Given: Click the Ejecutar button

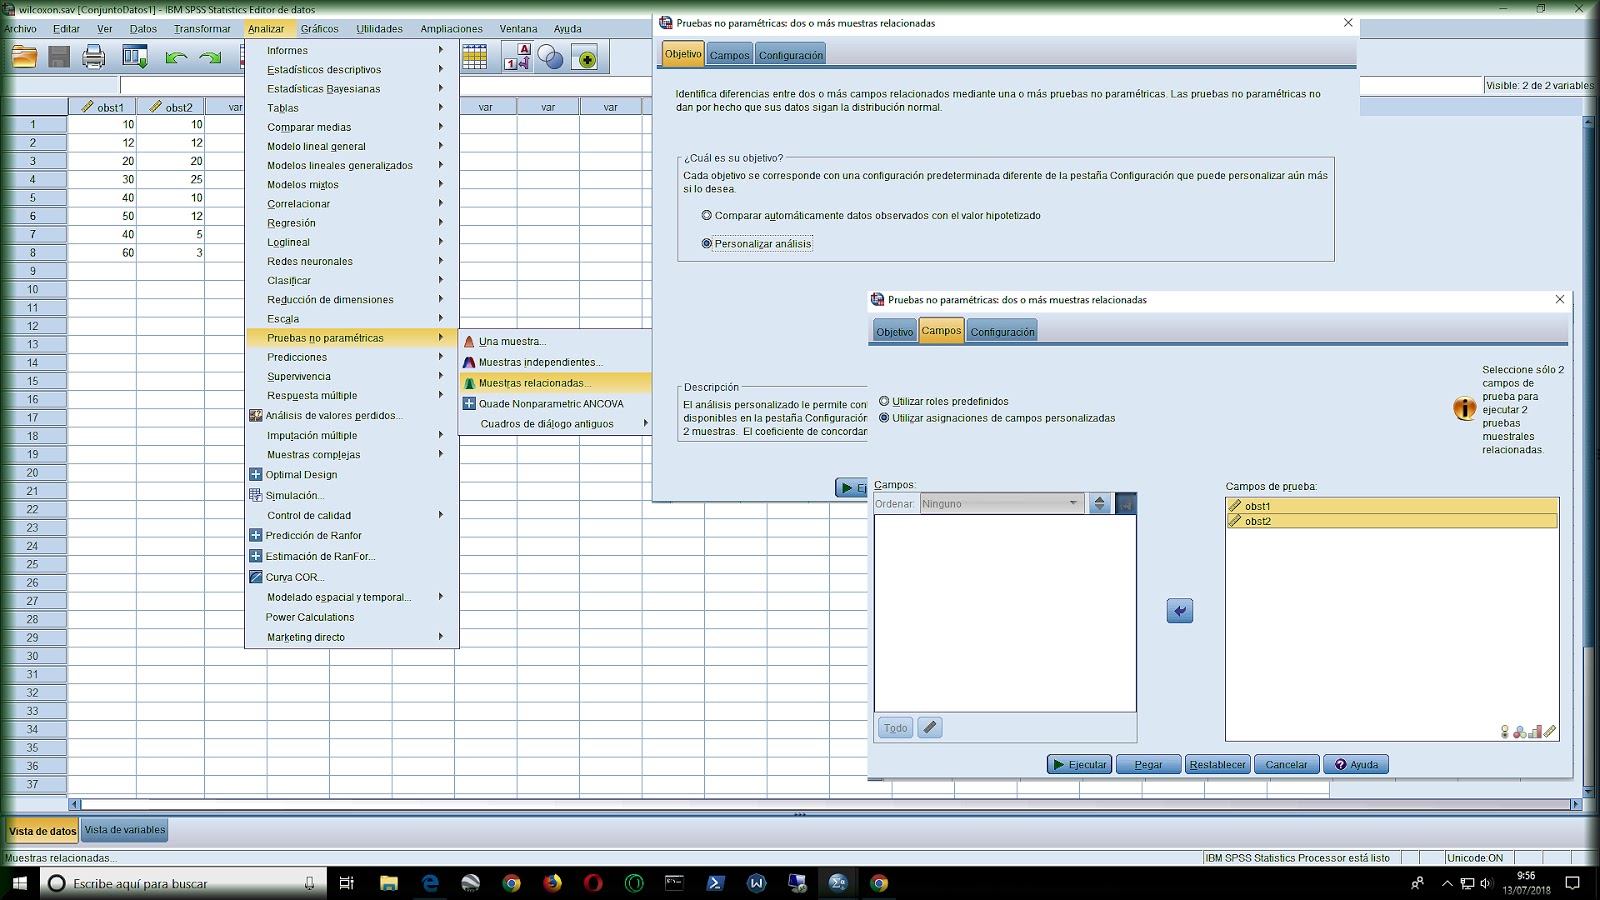Looking at the screenshot, I should click(1080, 765).
